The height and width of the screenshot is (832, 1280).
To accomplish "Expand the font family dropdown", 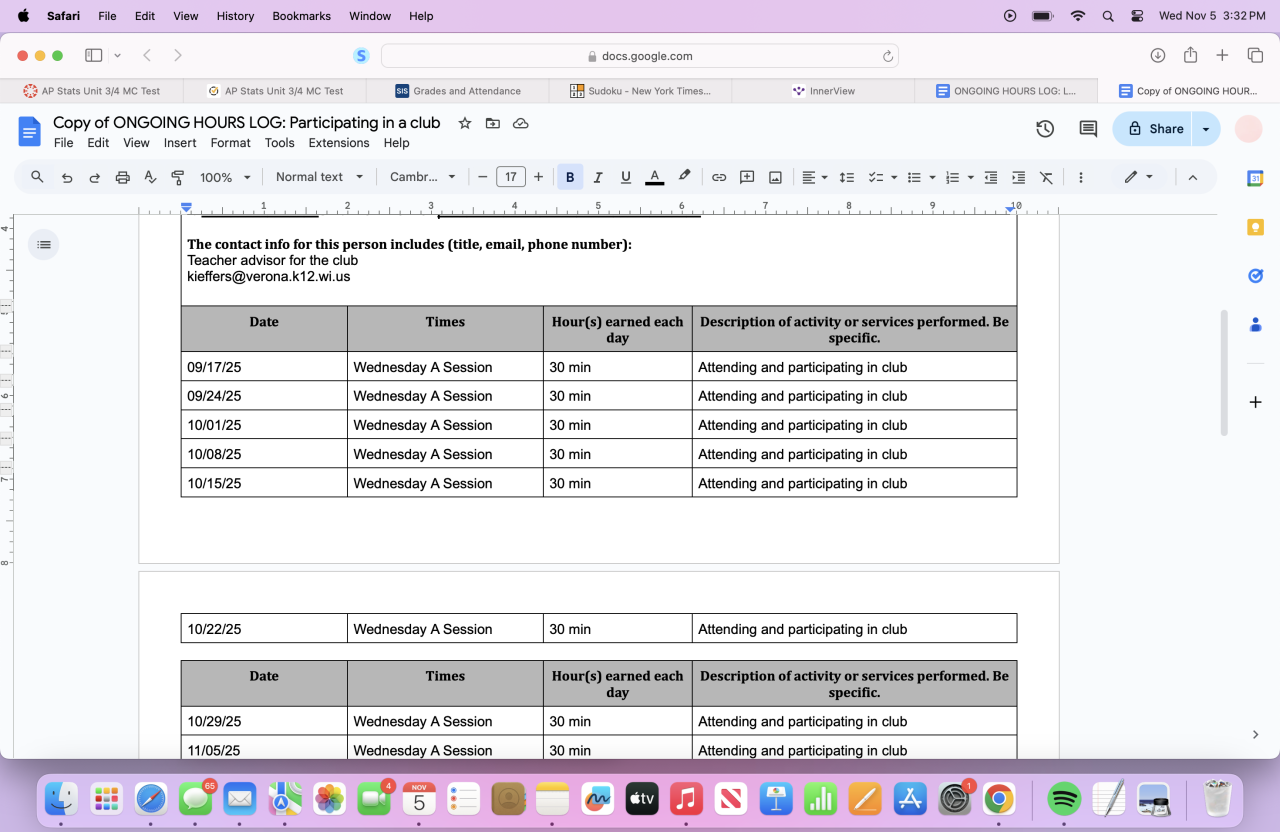I will click(422, 177).
